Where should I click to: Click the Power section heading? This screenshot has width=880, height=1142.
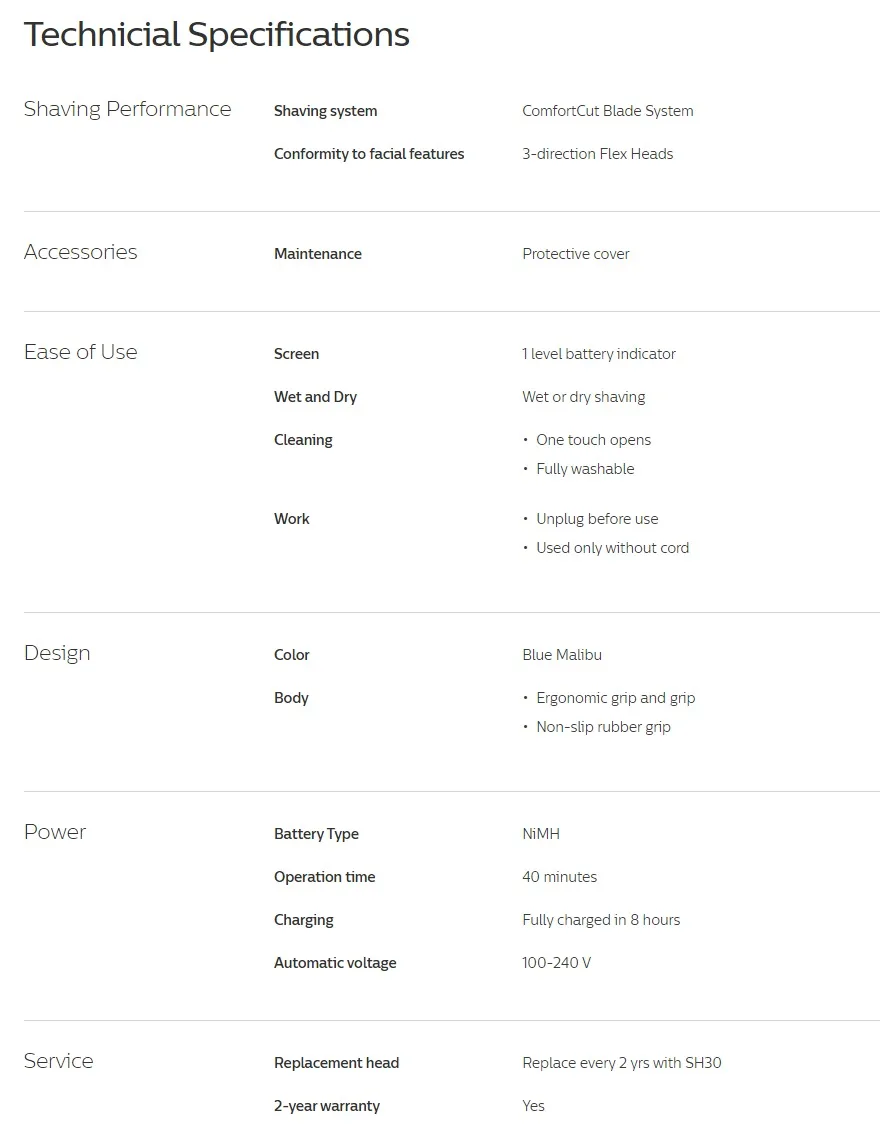55,832
